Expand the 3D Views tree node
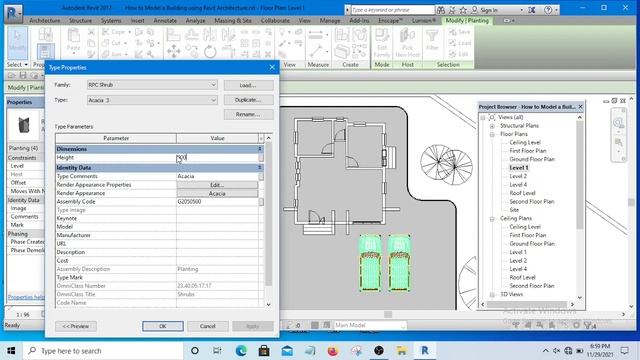Screen dimensions: 640x360 pyautogui.click(x=492, y=295)
